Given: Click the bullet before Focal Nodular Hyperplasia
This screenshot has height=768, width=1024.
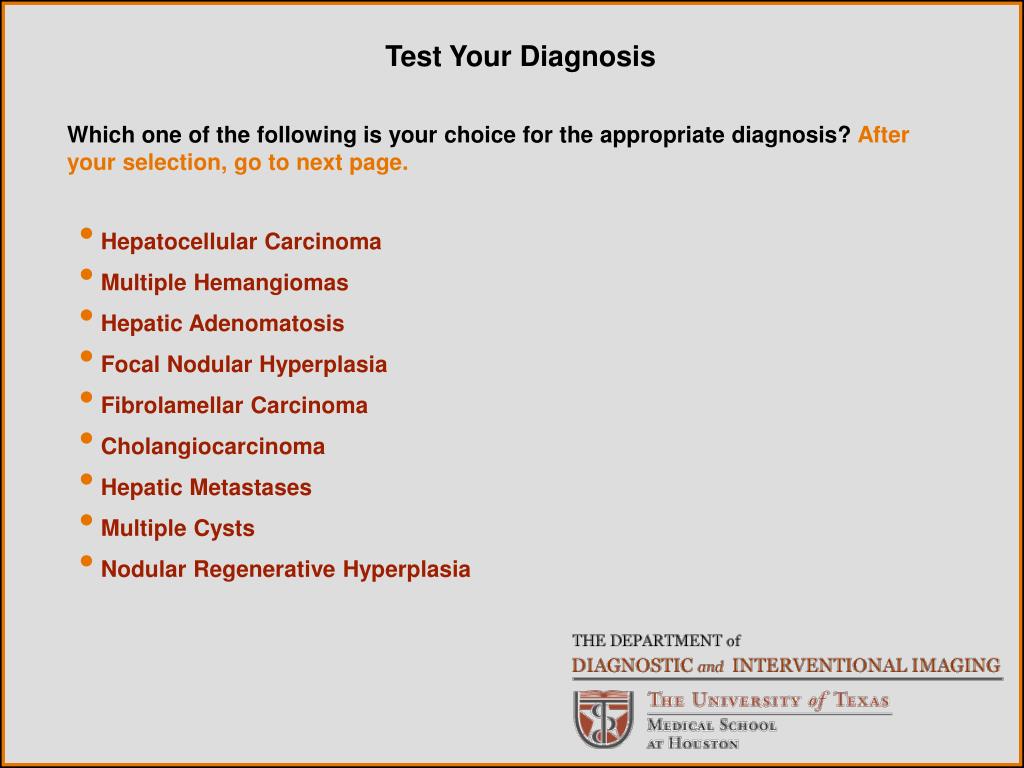Looking at the screenshot, I should point(86,356).
